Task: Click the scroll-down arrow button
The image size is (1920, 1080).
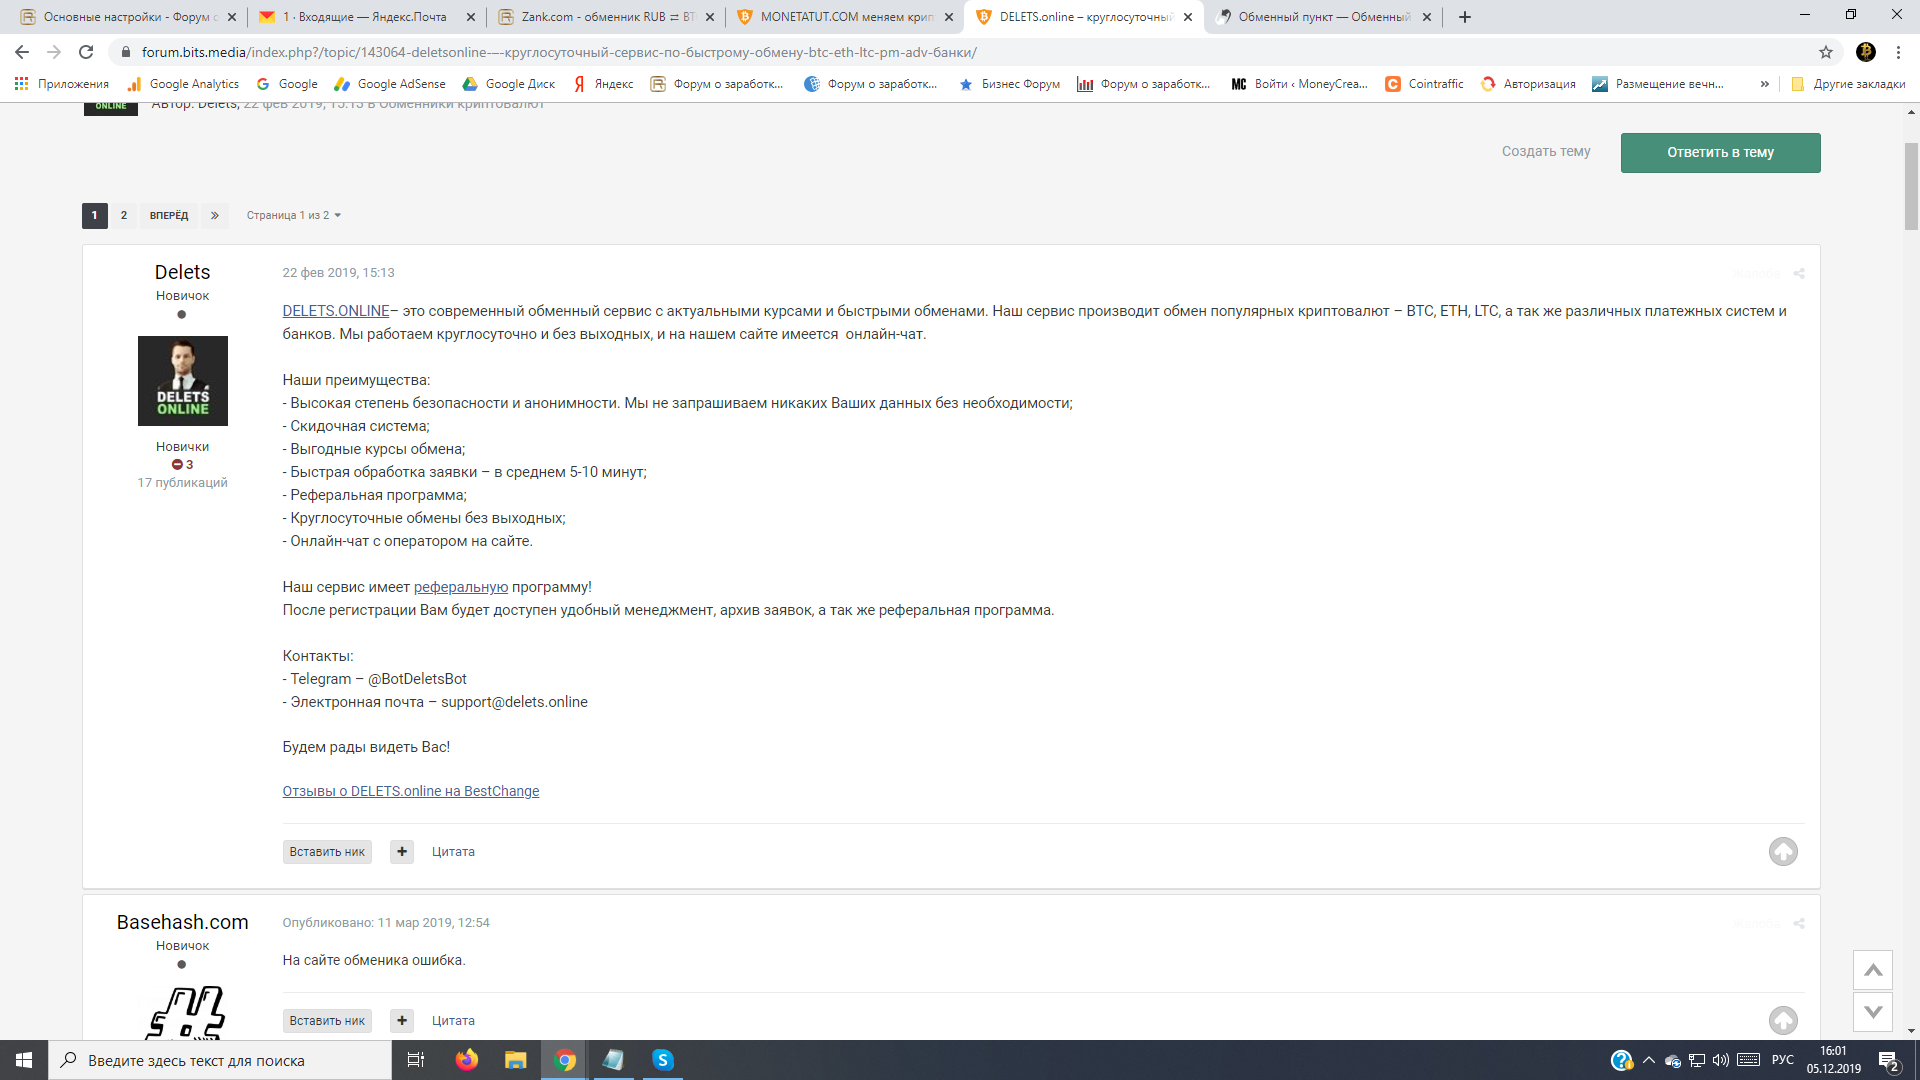Action: tap(1872, 1012)
